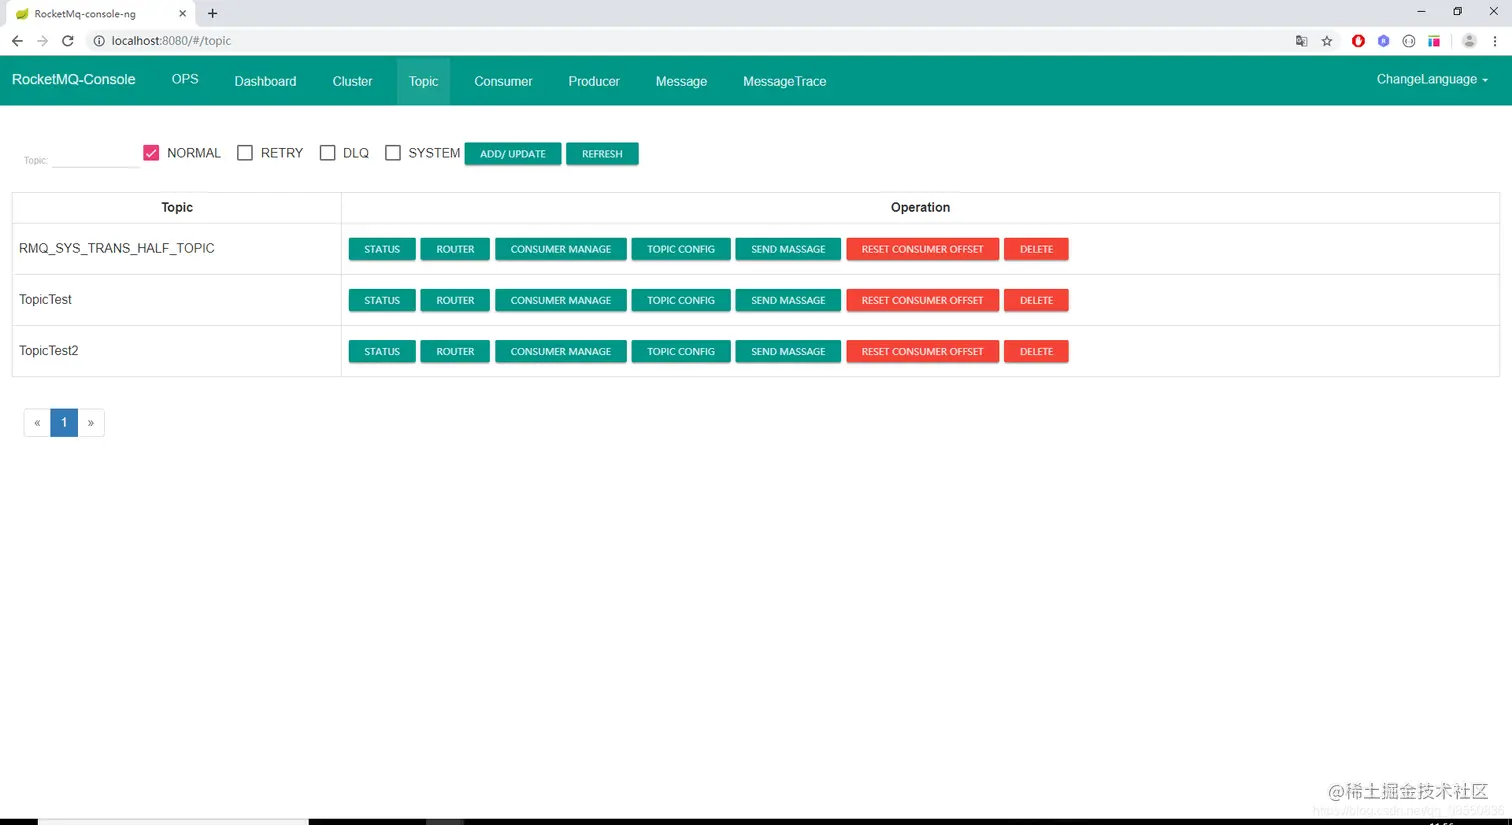
Task: Select the Topic nav tab
Action: 423,81
